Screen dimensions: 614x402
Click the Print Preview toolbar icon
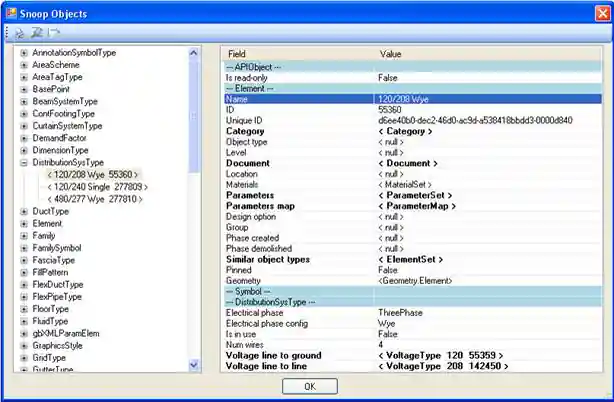[x=36, y=33]
